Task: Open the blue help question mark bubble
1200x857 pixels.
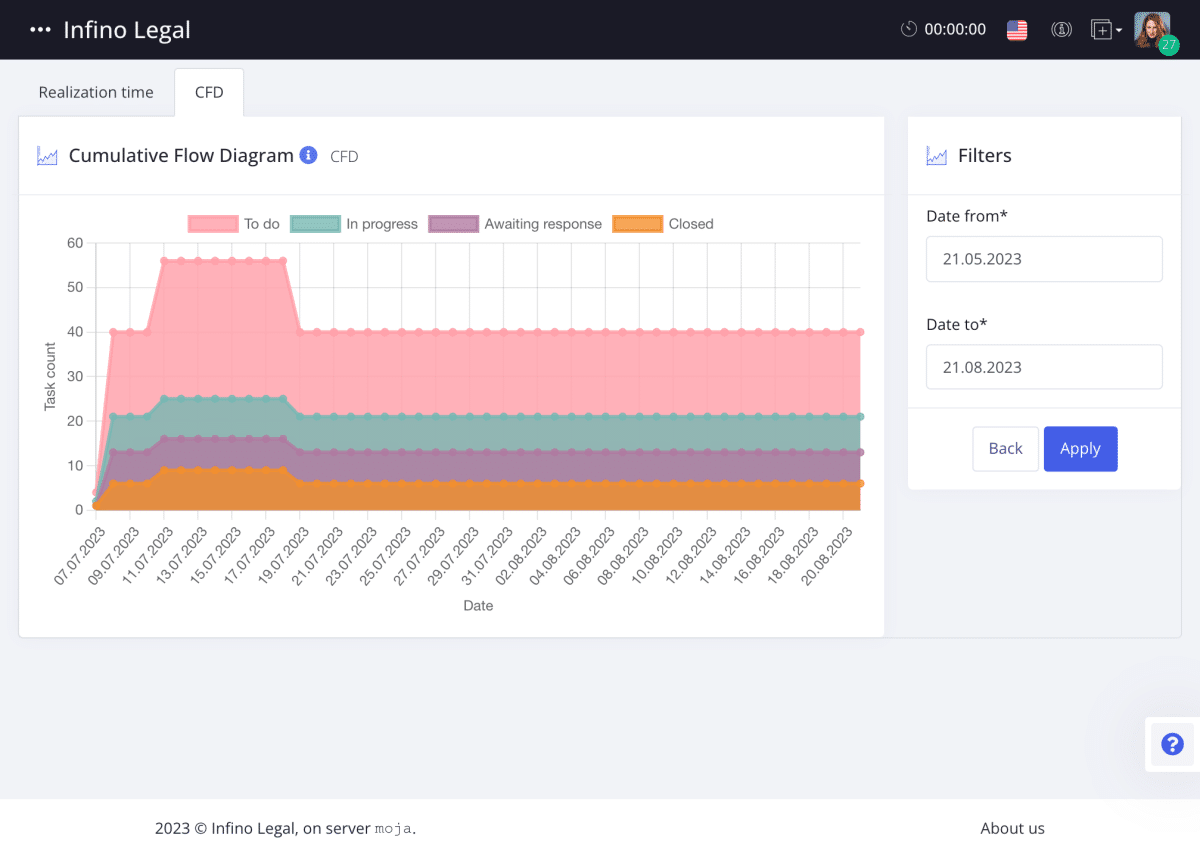Action: point(1171,744)
